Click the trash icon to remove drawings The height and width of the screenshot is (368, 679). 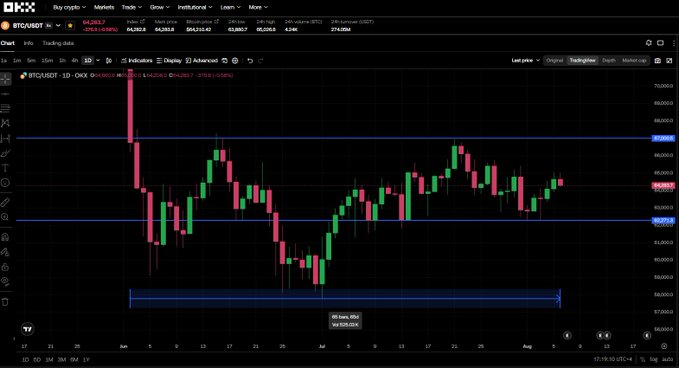[5, 302]
